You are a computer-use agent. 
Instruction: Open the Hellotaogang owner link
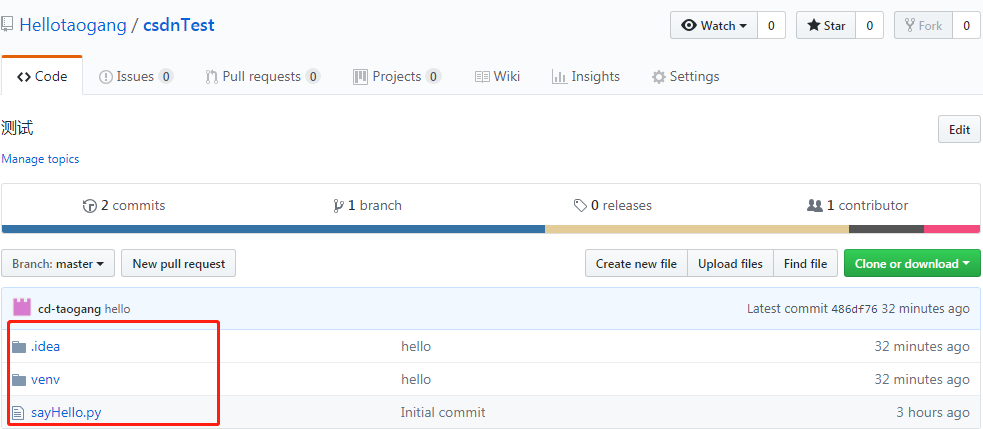tap(73, 25)
